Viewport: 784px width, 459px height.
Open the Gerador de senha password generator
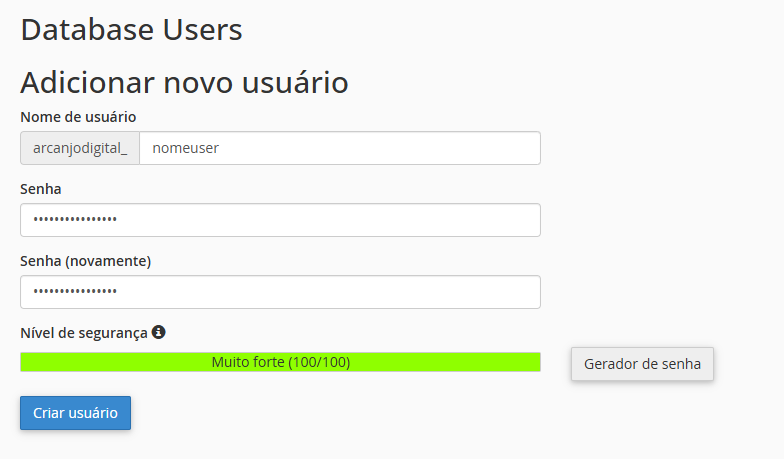pyautogui.click(x=642, y=364)
